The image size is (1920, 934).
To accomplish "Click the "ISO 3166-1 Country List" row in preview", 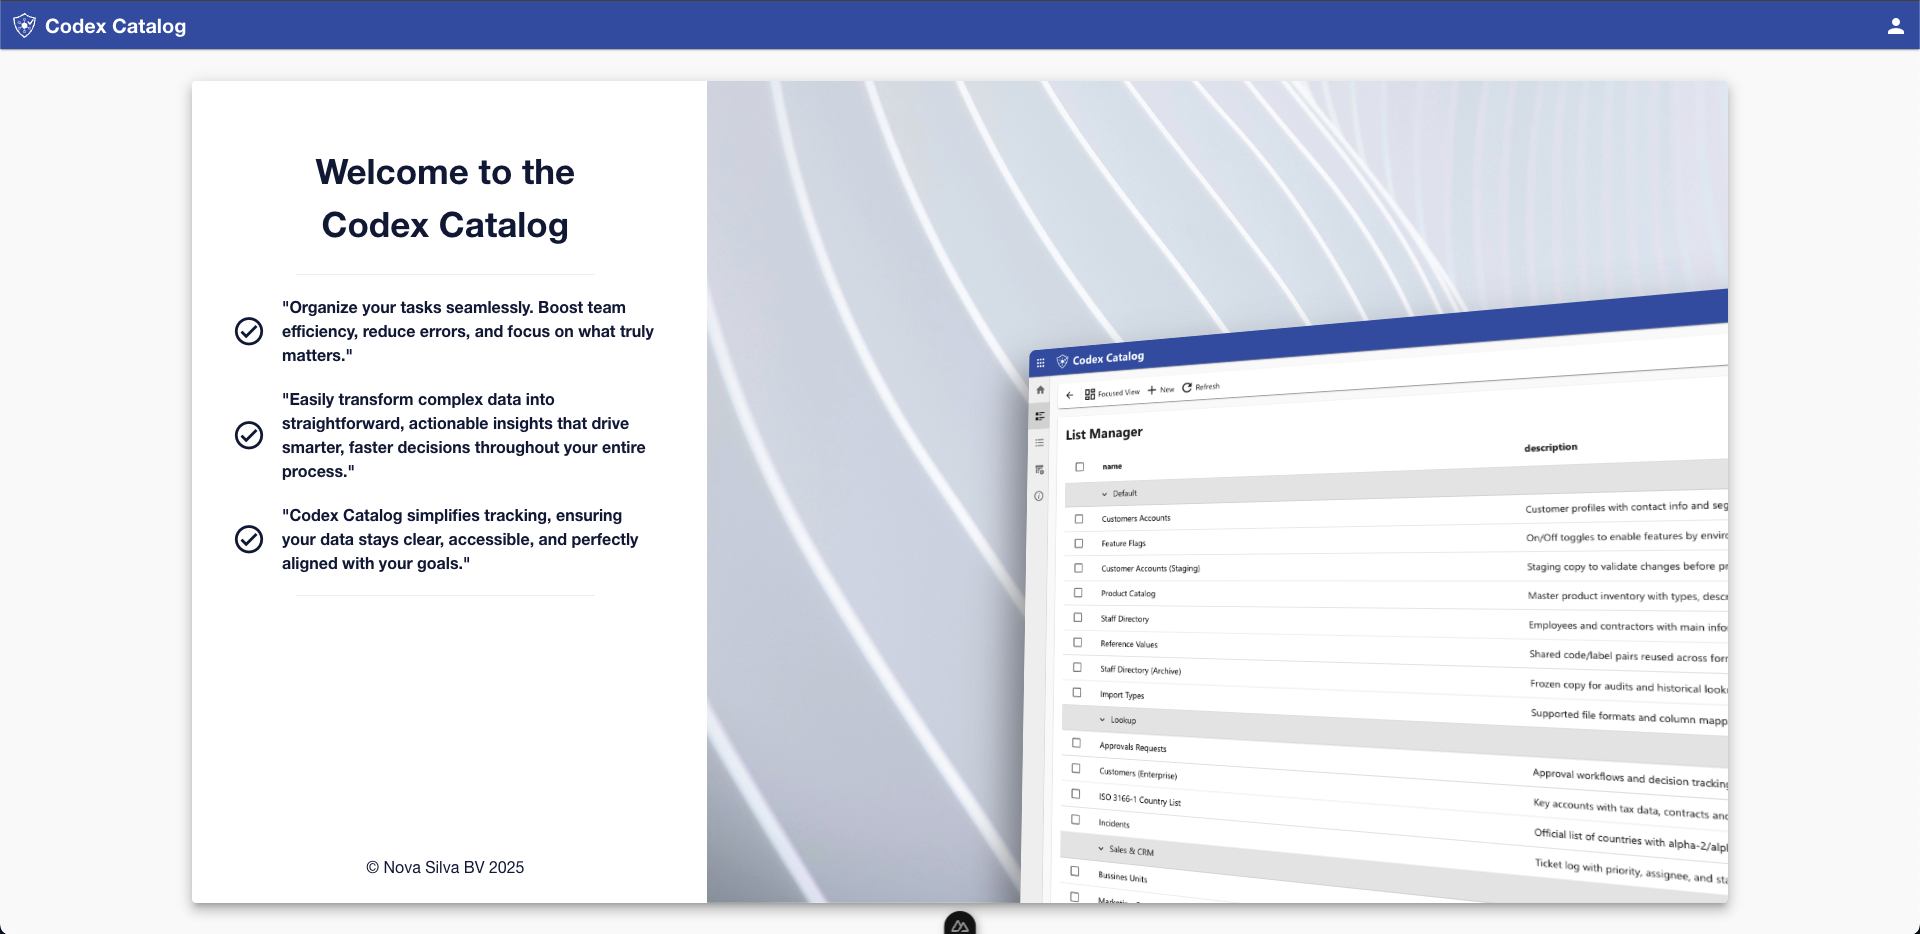I will click(1140, 800).
